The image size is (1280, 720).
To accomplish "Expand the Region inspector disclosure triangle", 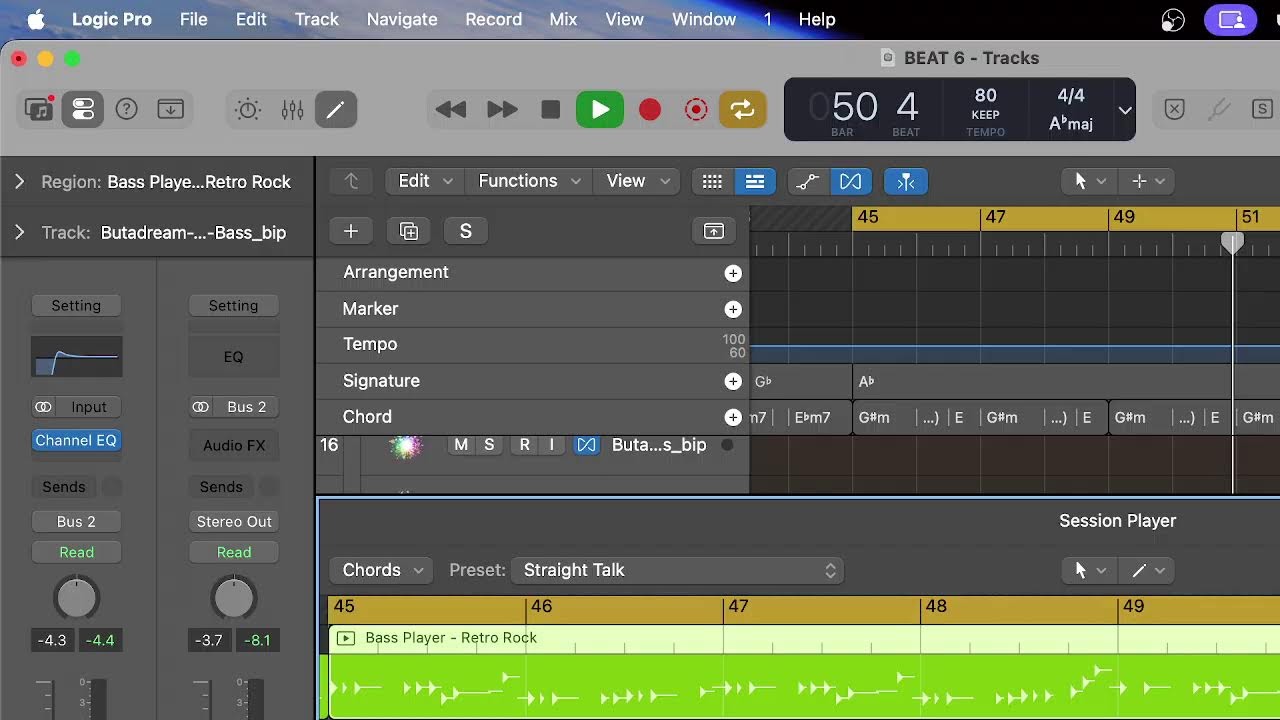I will tap(19, 182).
